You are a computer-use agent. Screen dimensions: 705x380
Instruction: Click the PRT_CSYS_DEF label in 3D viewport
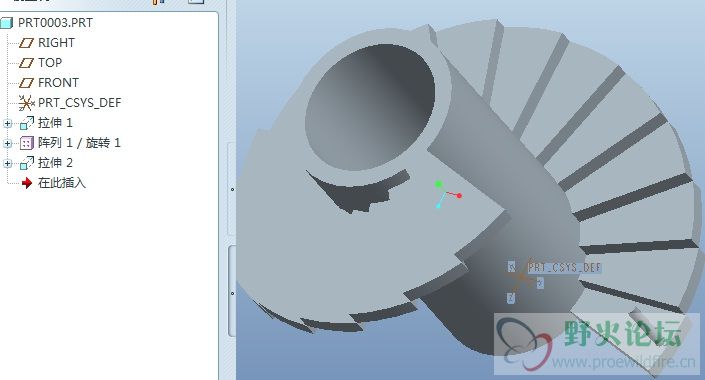click(x=564, y=268)
